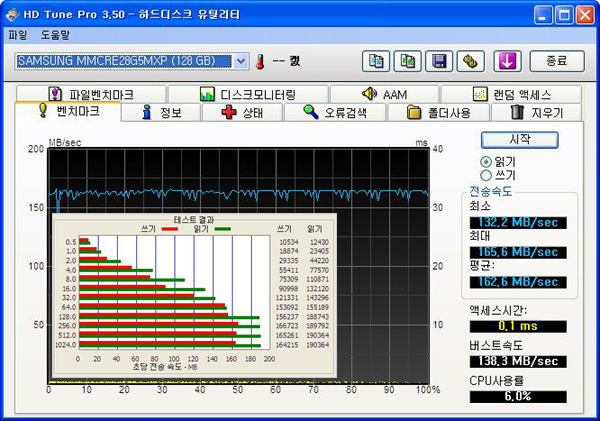This screenshot has height=421, width=600.
Task: Switch to the 폴더사용 tab label
Action: click(449, 113)
